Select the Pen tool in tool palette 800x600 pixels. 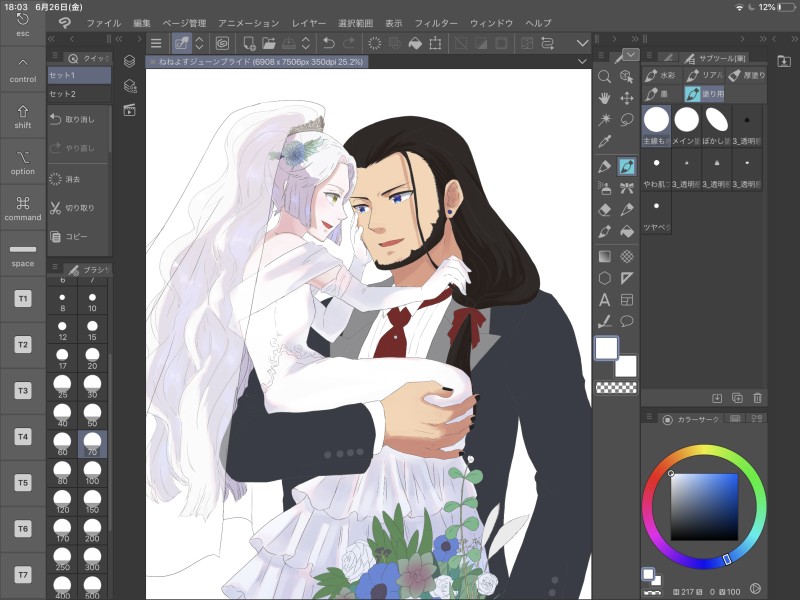pos(605,166)
